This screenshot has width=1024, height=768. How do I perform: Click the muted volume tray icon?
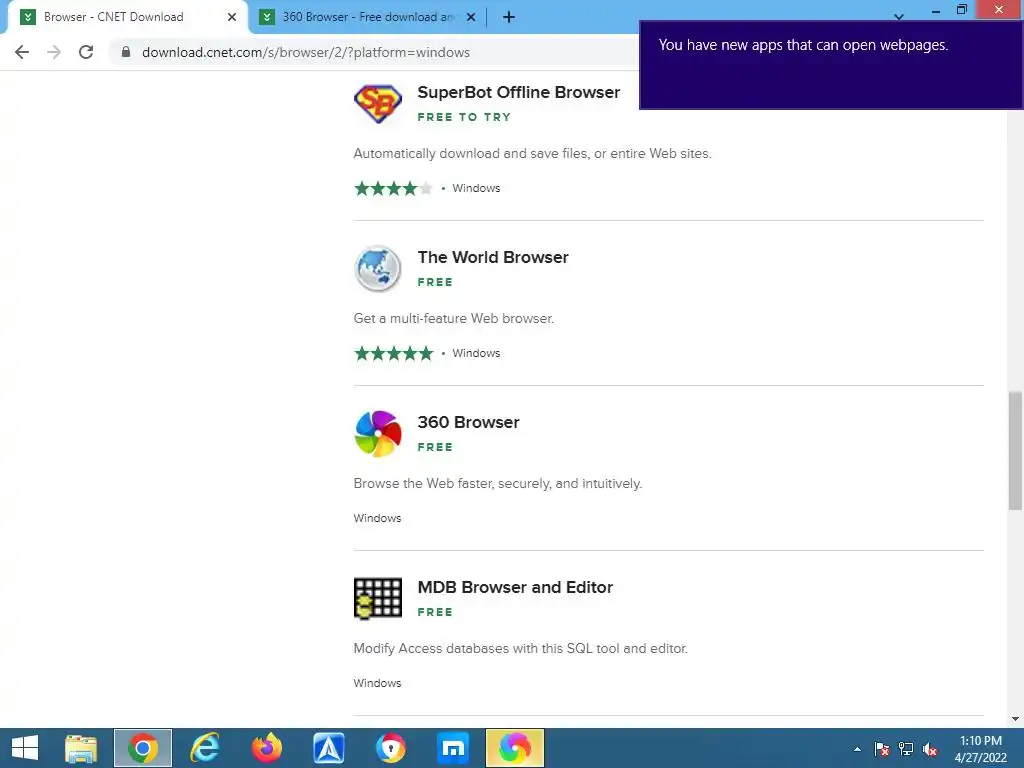tap(930, 749)
